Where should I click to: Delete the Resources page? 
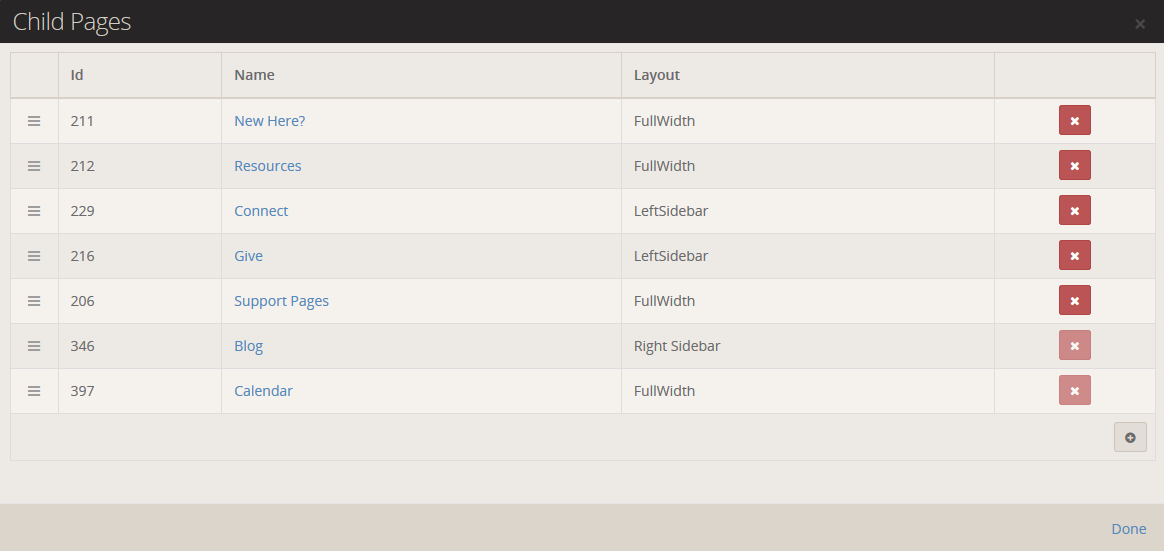click(x=1074, y=166)
